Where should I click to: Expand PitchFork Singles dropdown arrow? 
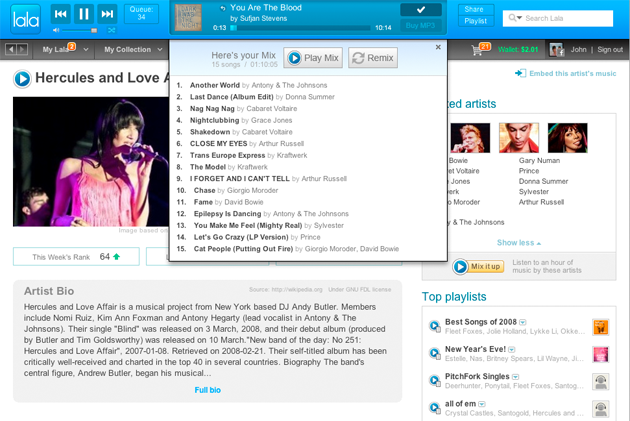(x=515, y=377)
